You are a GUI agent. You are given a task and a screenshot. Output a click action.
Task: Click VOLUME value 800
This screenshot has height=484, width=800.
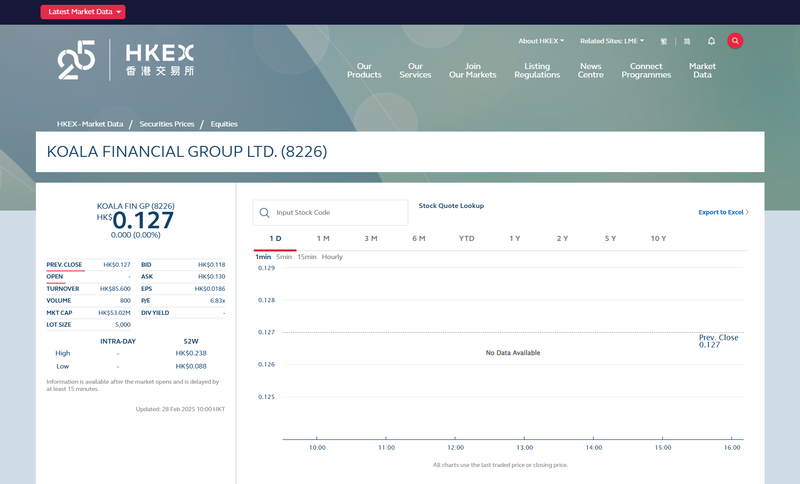click(x=126, y=301)
